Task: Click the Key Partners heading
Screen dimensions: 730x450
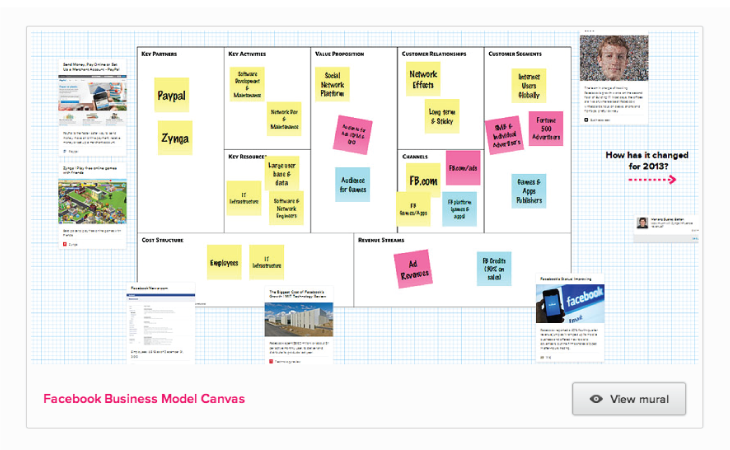Action: (159, 54)
